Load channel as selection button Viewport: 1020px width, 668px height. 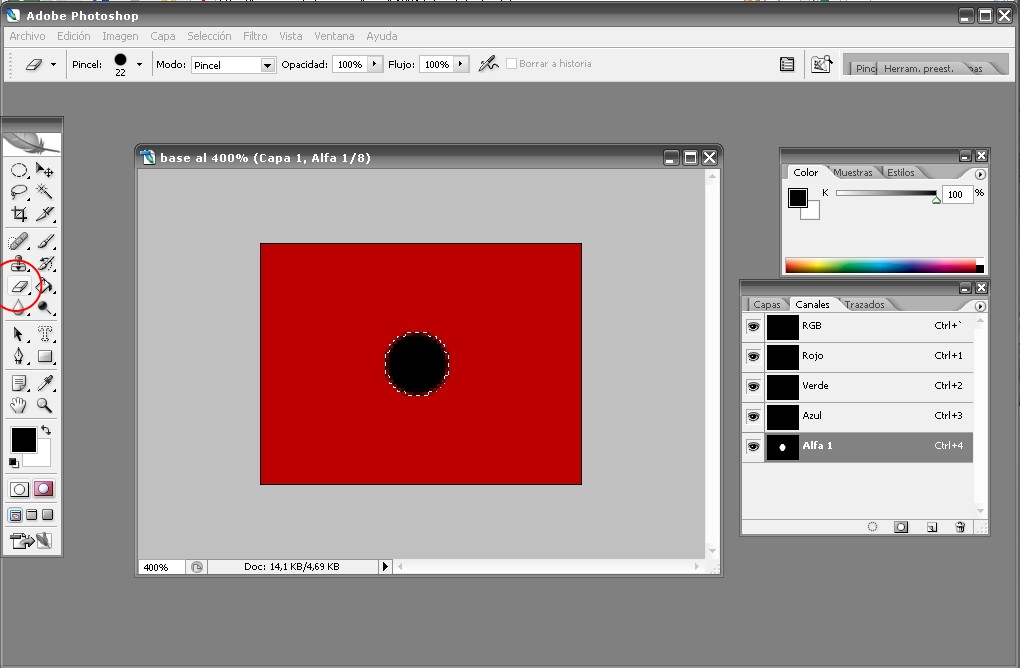[872, 527]
